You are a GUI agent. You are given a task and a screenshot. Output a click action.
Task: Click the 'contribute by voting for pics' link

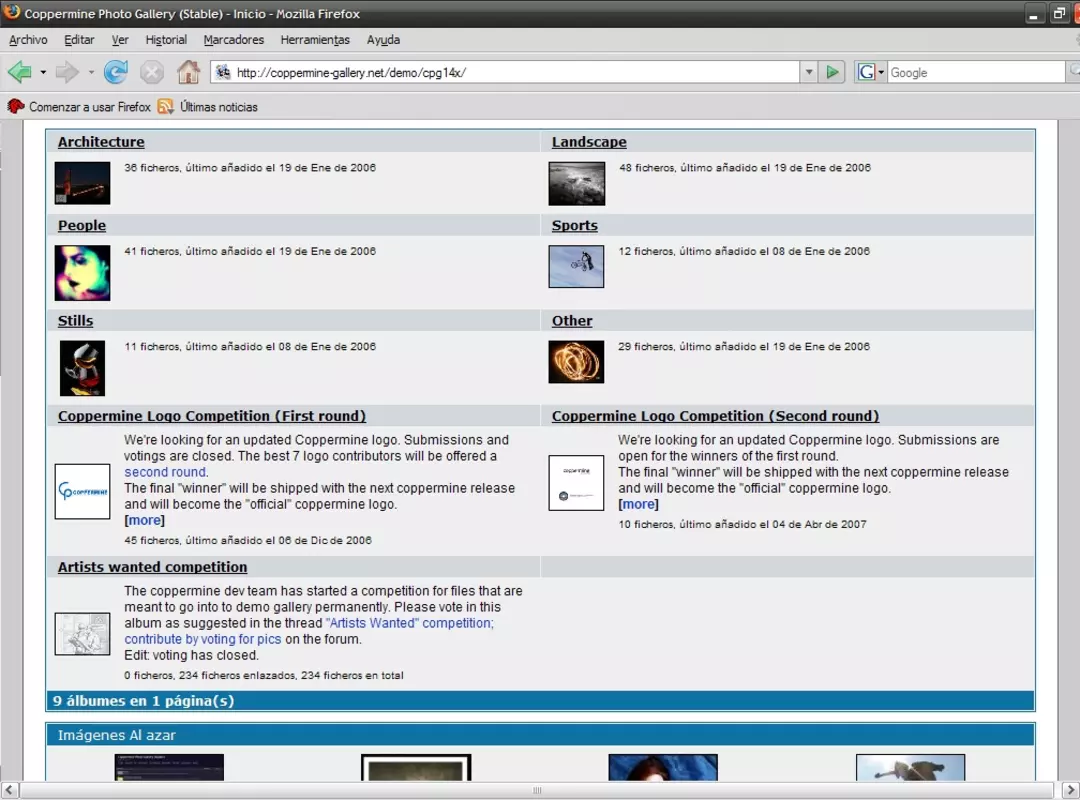coord(202,639)
